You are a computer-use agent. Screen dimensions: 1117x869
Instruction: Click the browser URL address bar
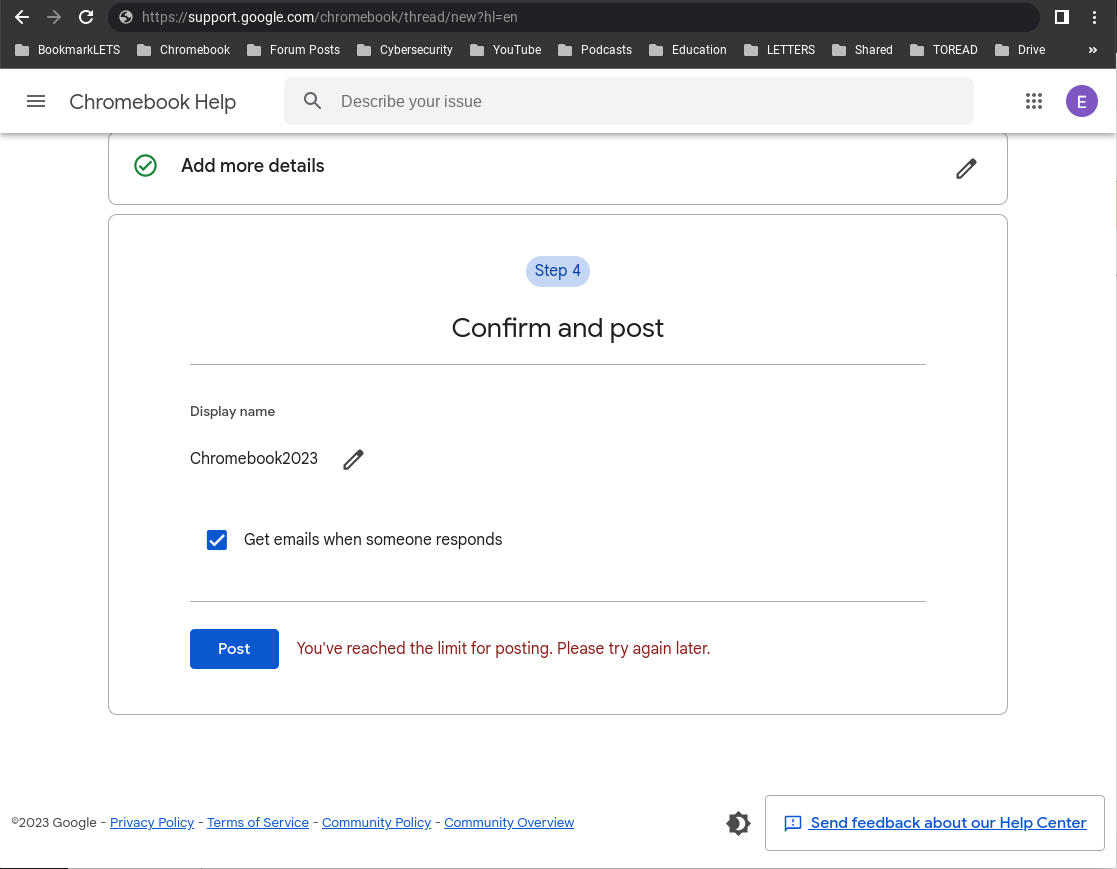coord(573,17)
